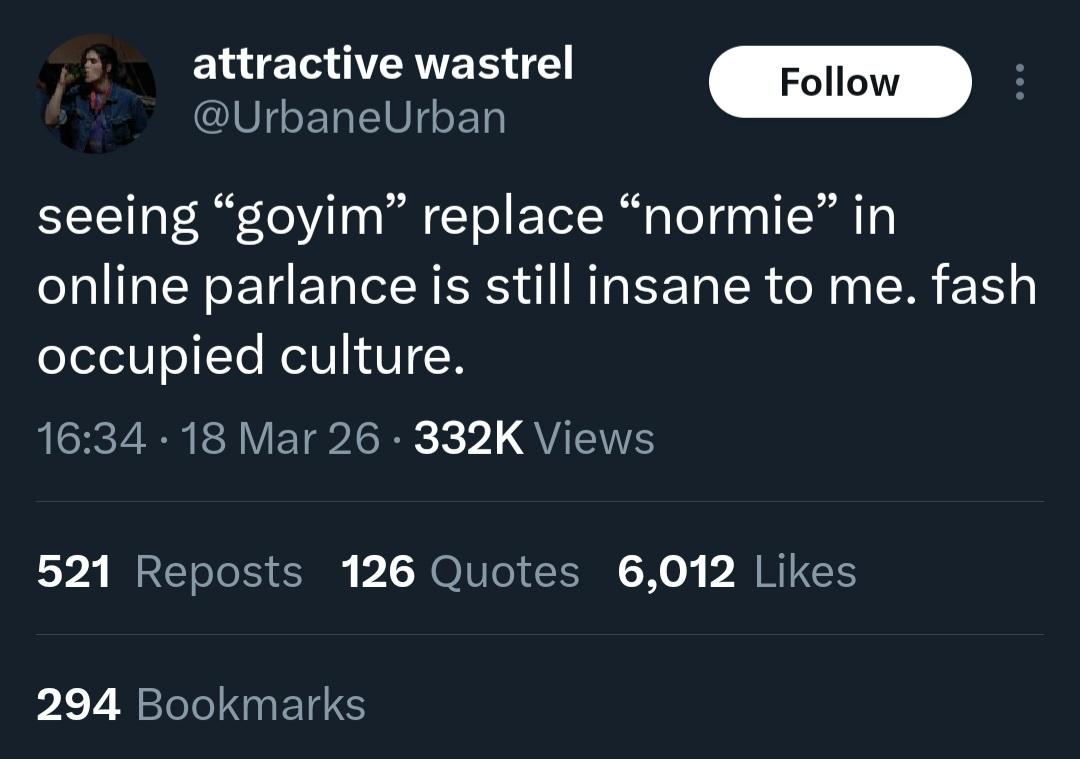Click the @UrbaneUrban handle
Screen dimensions: 1080x759
point(349,118)
